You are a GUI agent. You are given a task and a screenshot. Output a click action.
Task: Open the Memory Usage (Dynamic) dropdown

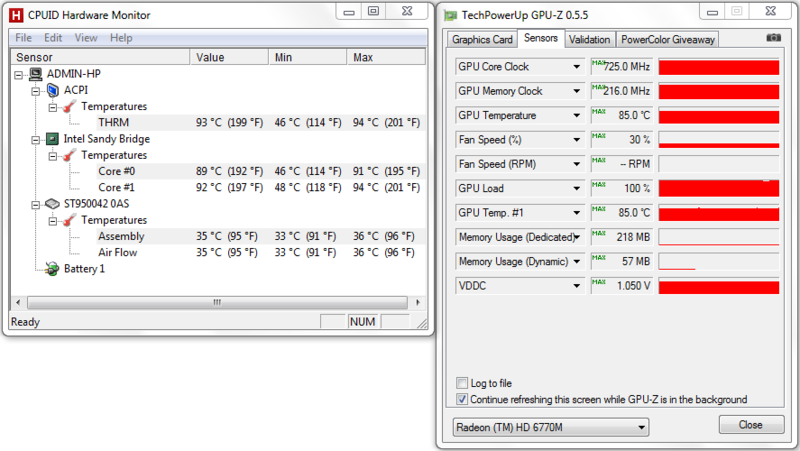[576, 262]
